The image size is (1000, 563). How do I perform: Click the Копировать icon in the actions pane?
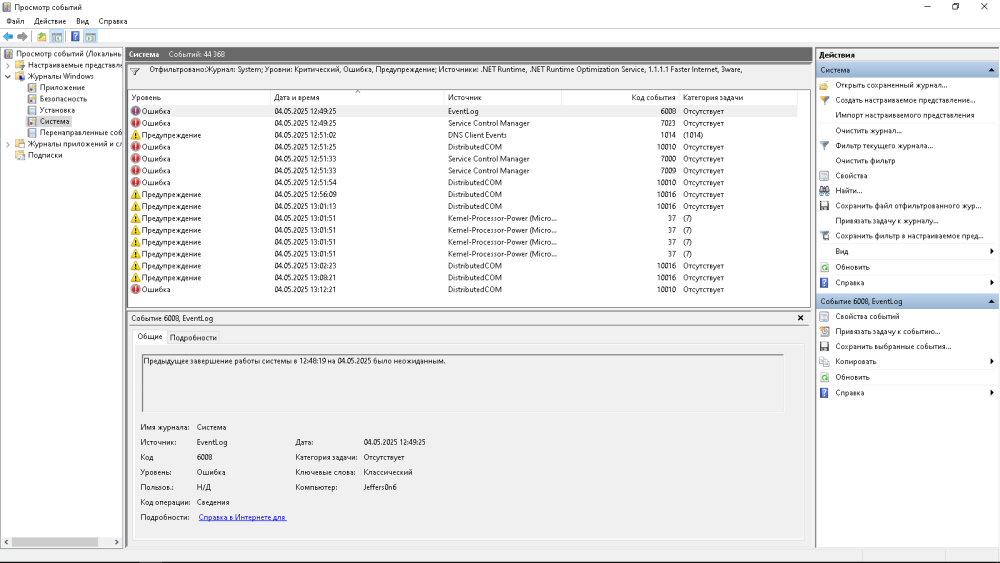(x=824, y=362)
